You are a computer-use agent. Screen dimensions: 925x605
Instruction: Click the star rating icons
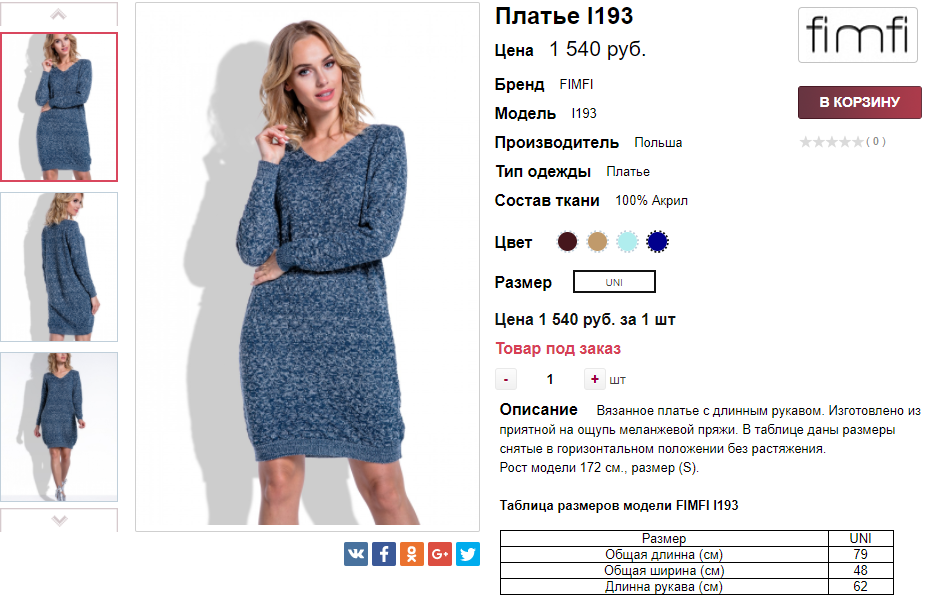coord(831,142)
